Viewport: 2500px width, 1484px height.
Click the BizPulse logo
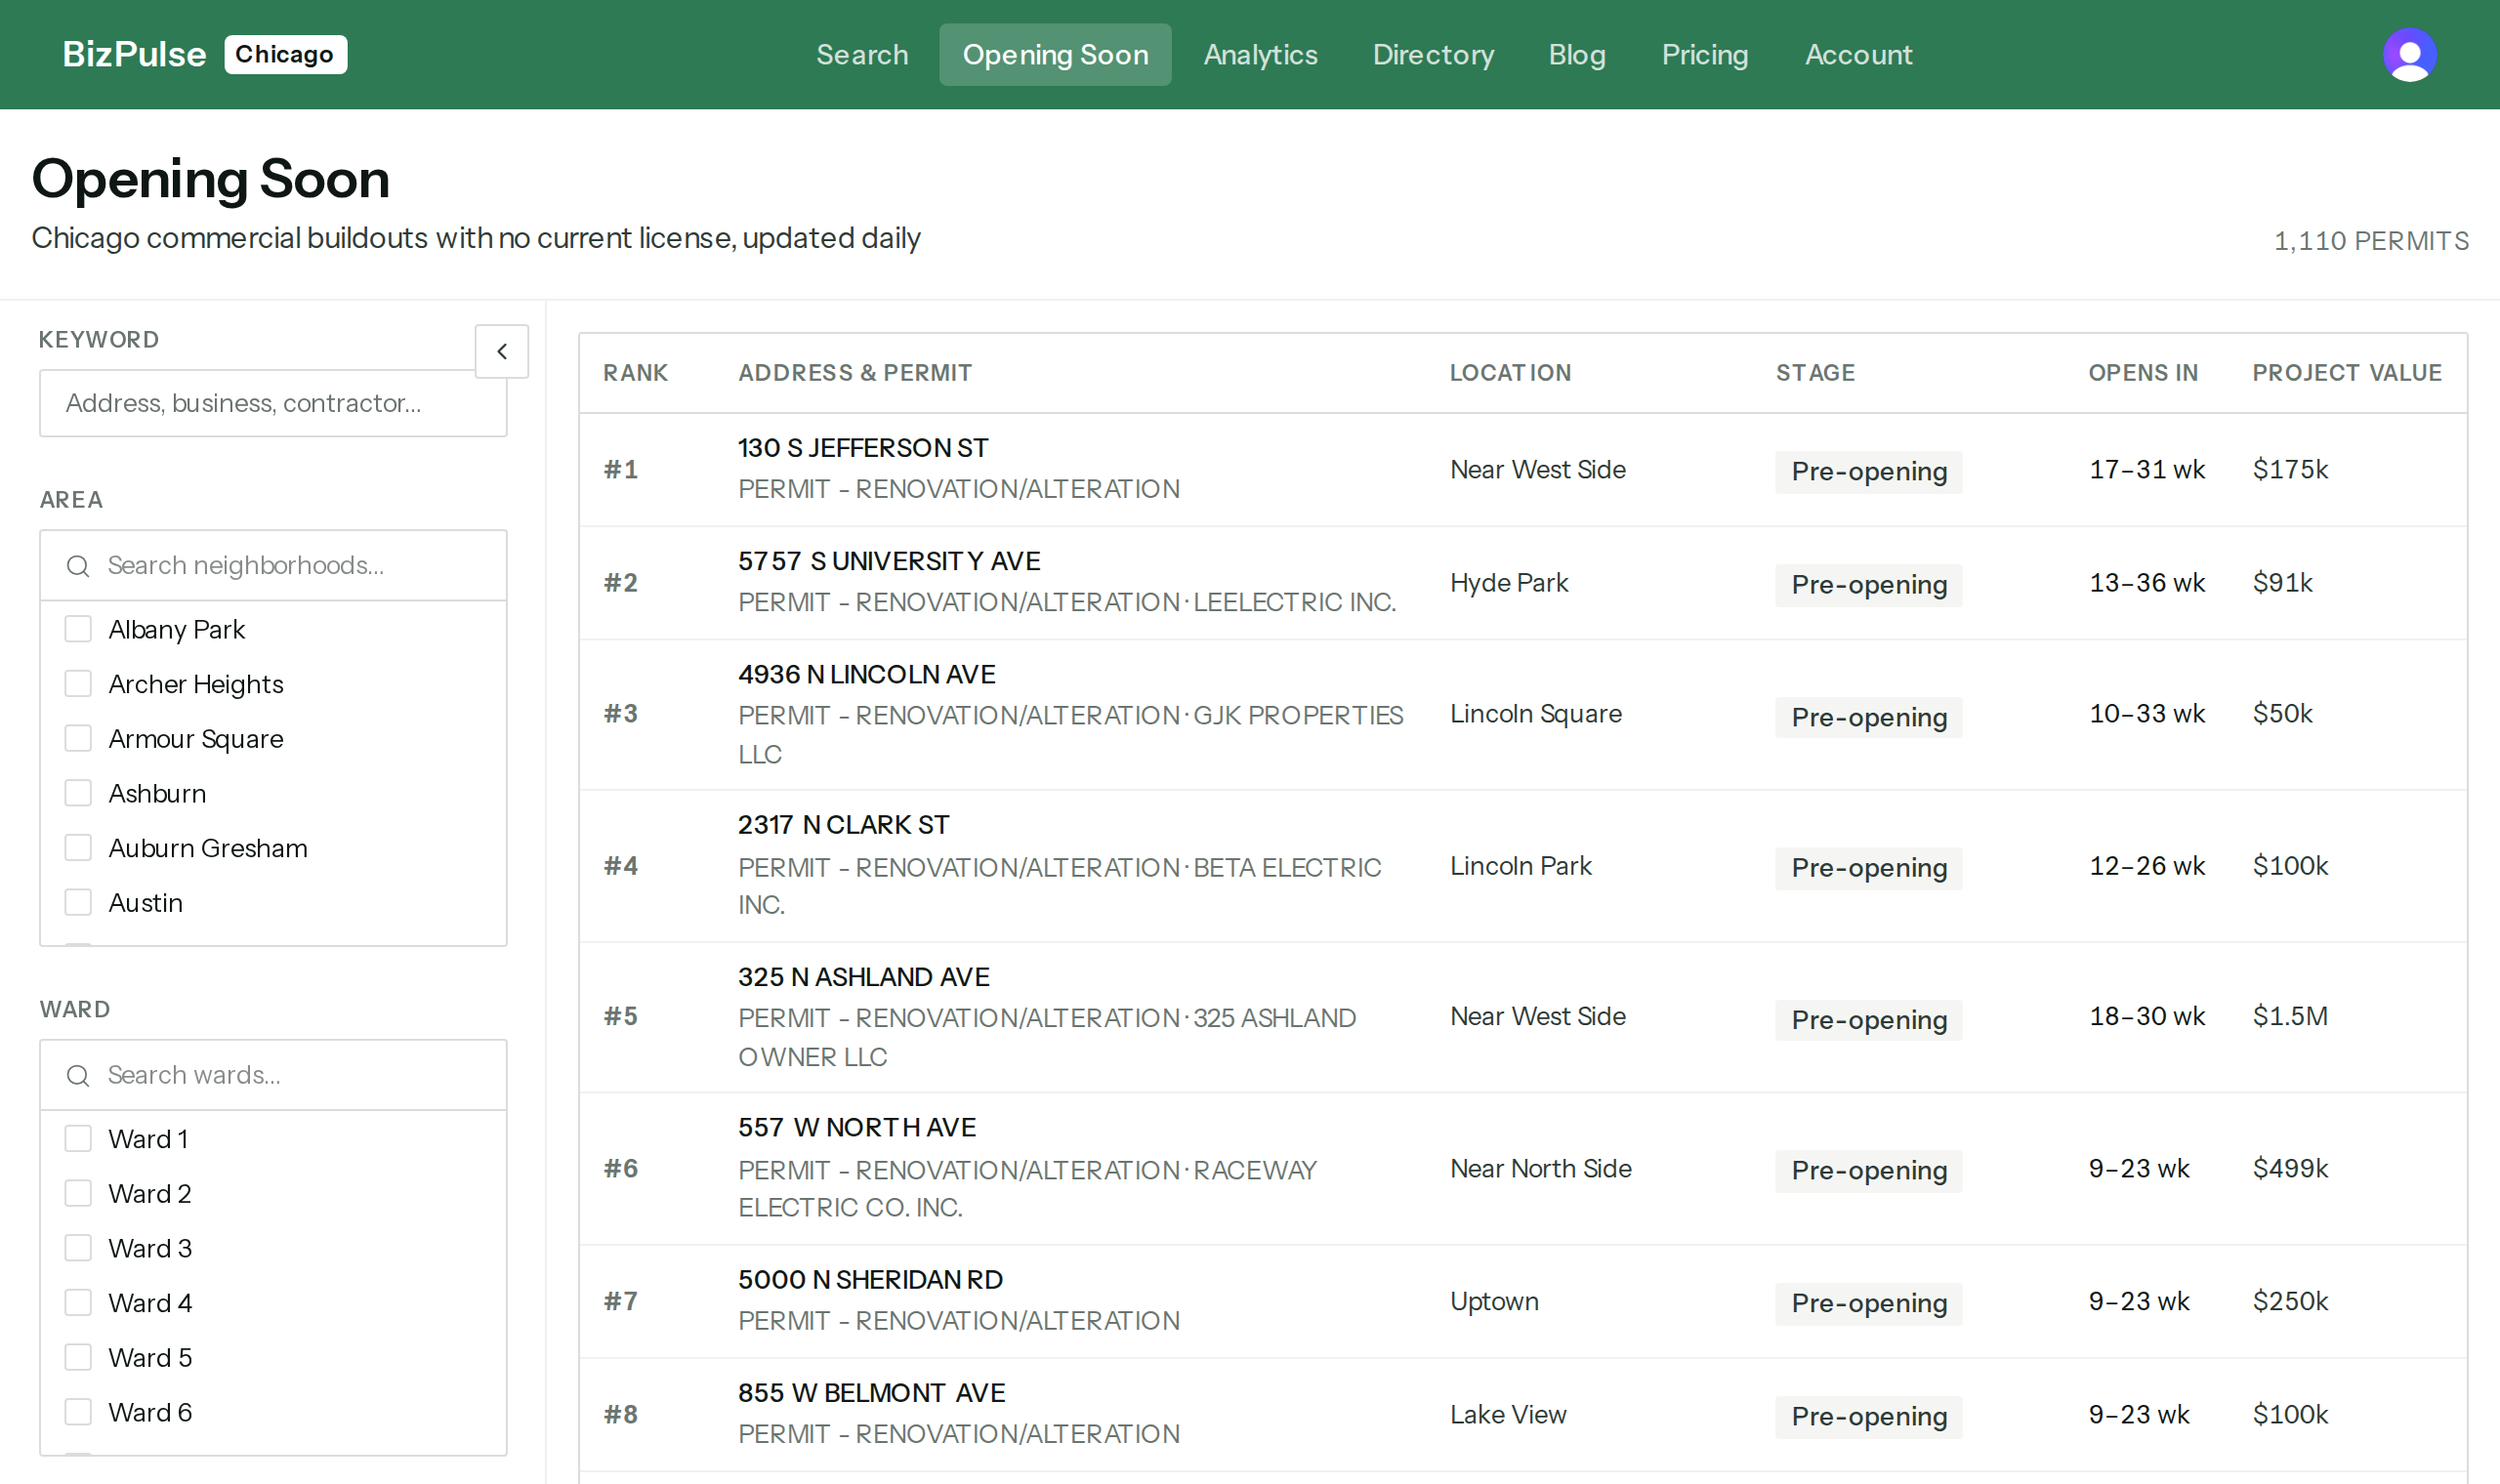point(134,54)
